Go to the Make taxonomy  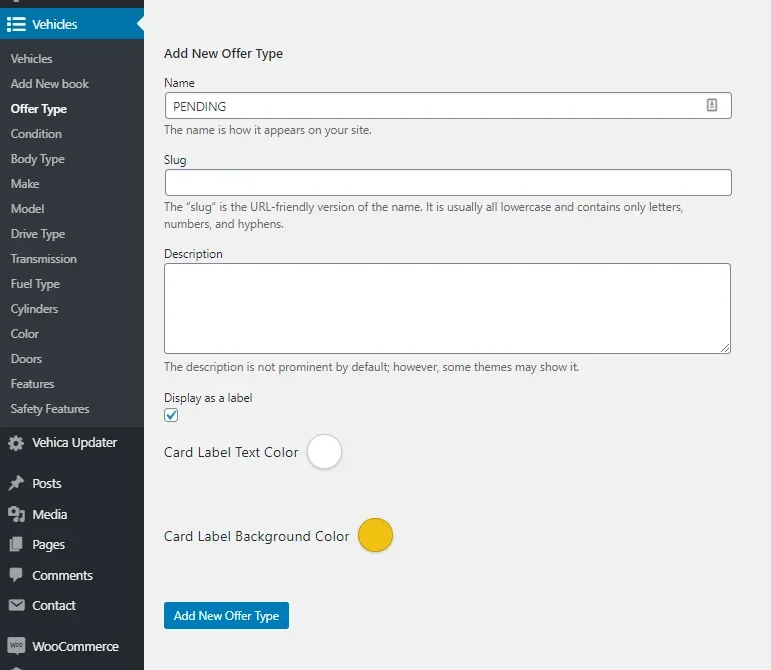pos(25,184)
